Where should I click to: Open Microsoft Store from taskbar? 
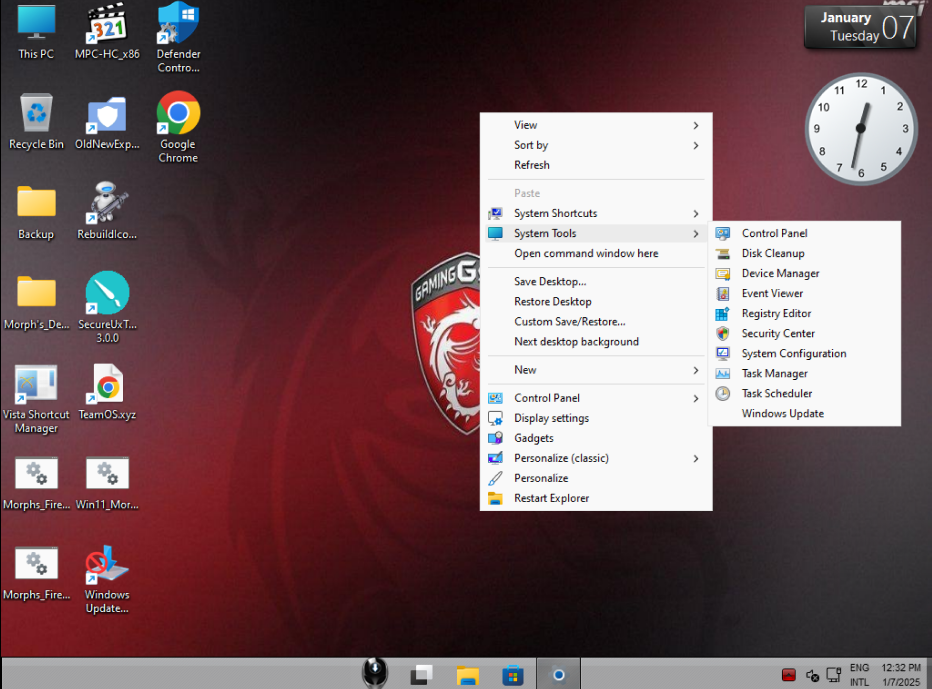(513, 675)
